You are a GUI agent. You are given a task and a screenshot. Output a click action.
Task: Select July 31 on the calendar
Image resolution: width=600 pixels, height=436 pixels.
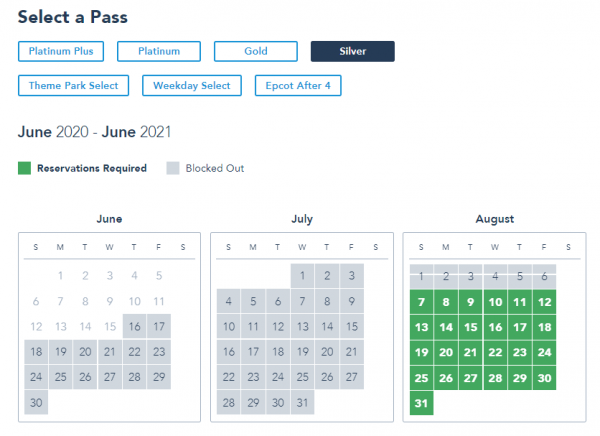(302, 404)
